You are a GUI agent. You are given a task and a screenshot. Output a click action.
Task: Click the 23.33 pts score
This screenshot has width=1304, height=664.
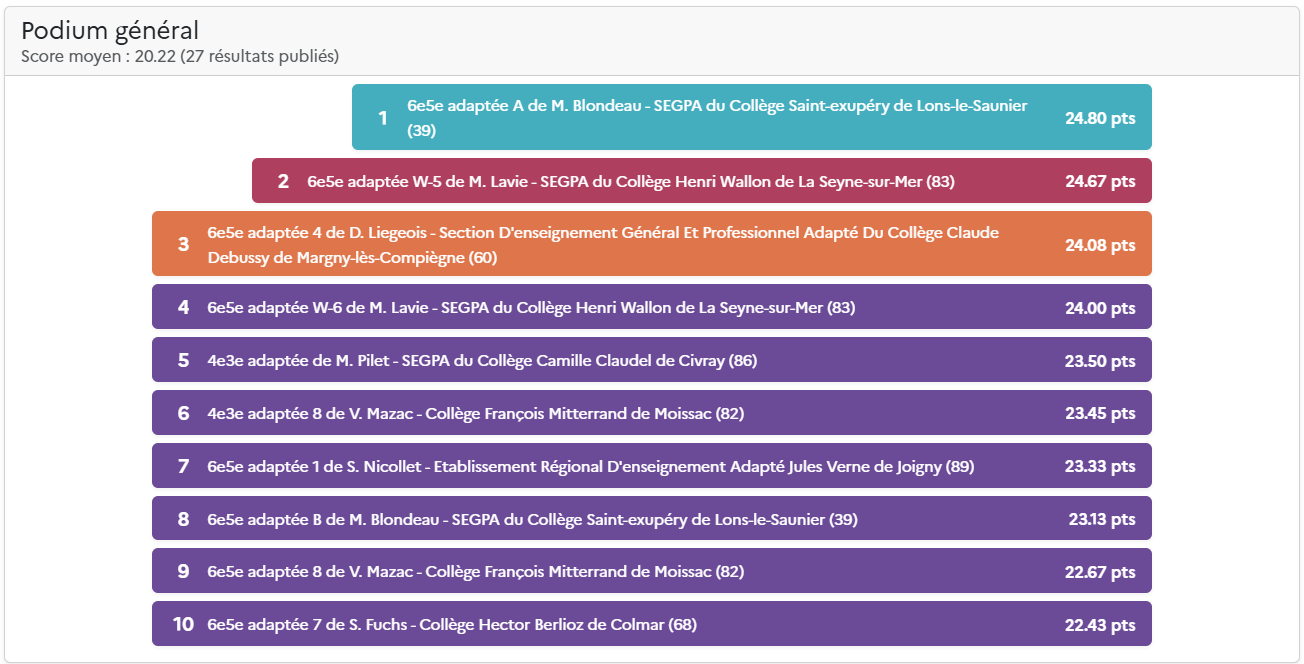[1100, 466]
